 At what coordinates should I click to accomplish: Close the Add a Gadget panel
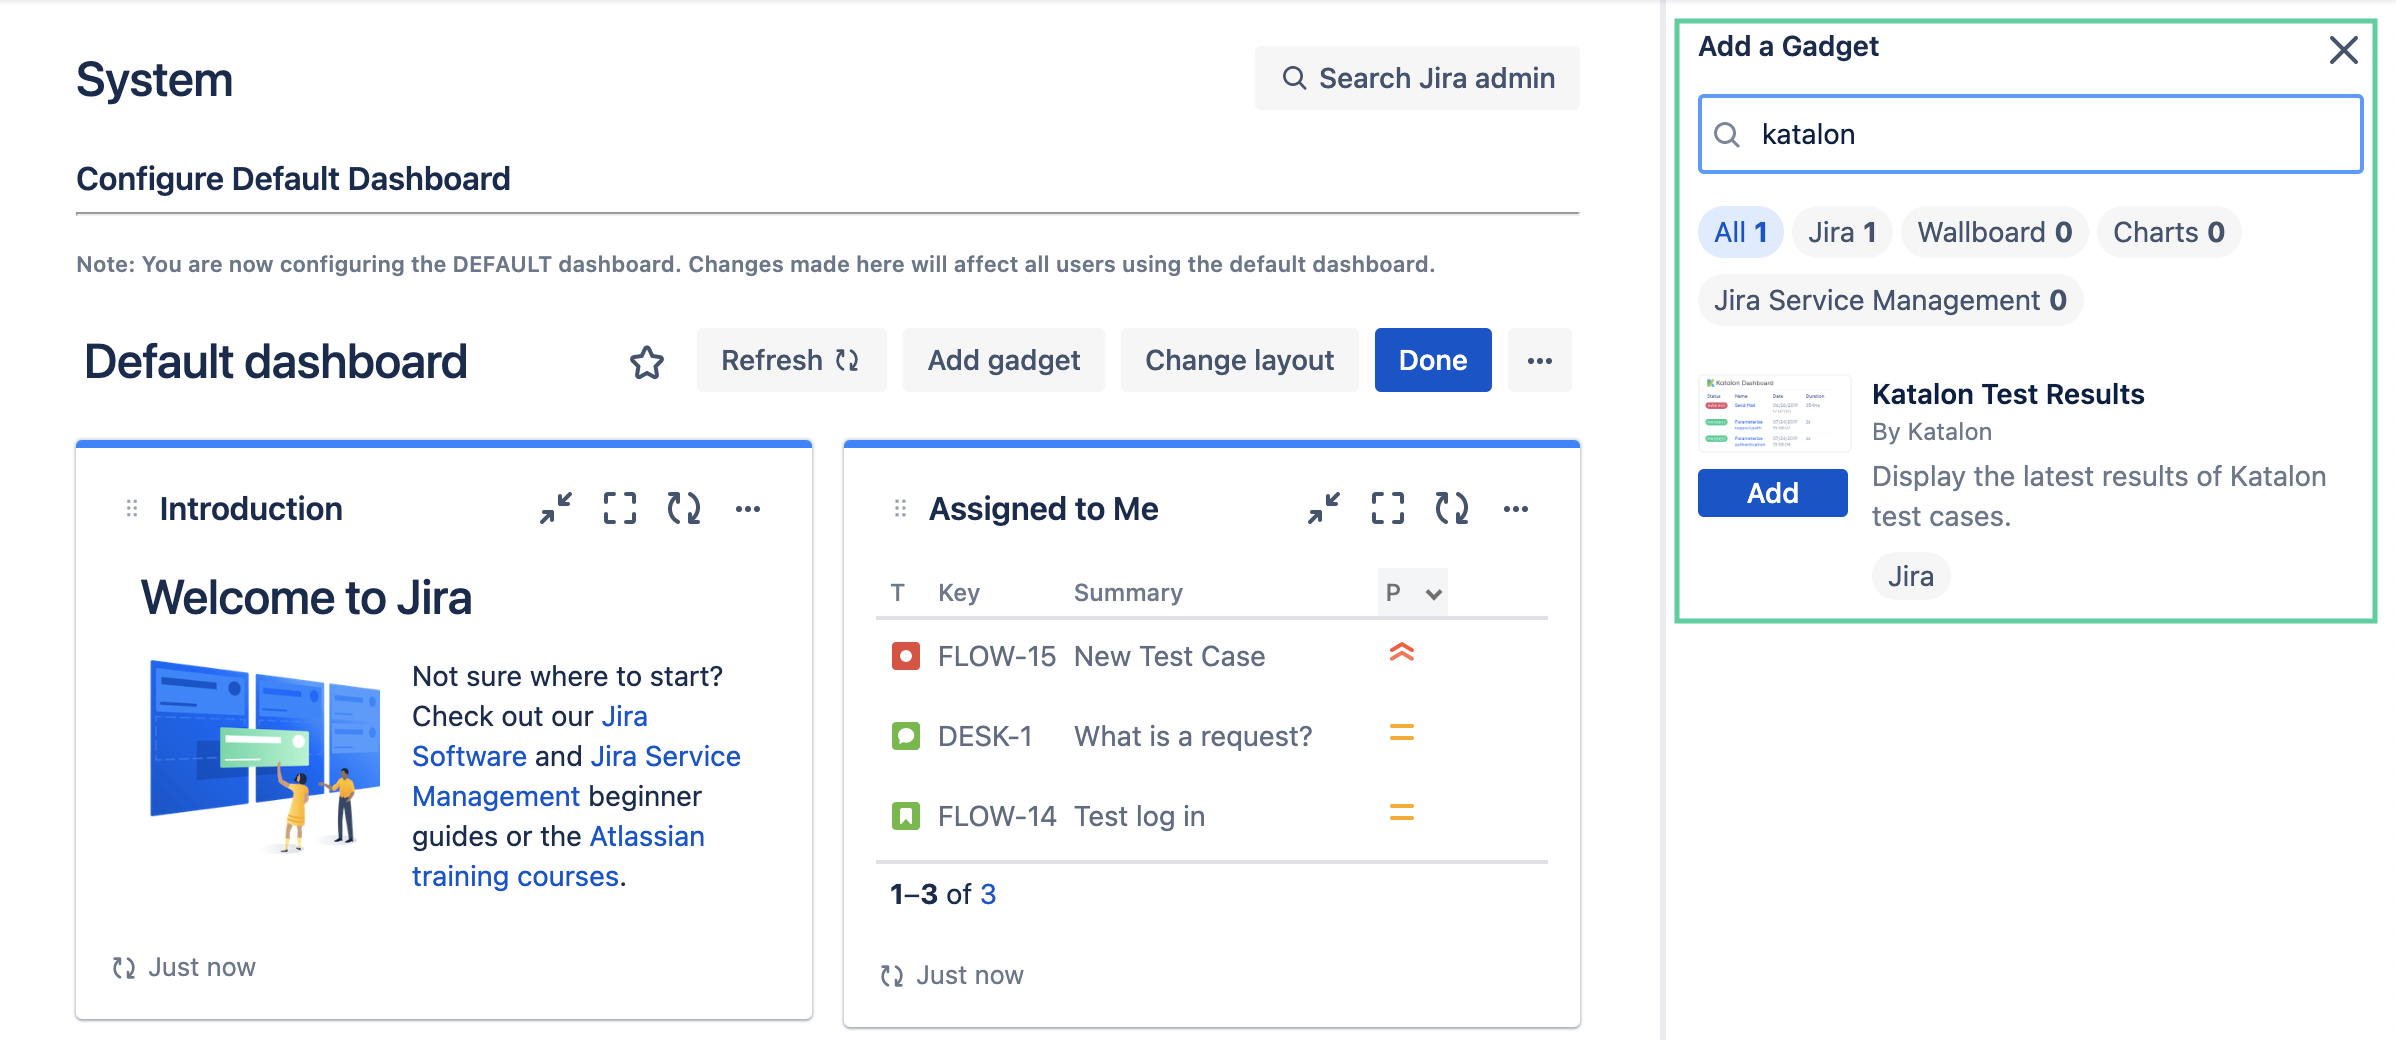click(2343, 50)
